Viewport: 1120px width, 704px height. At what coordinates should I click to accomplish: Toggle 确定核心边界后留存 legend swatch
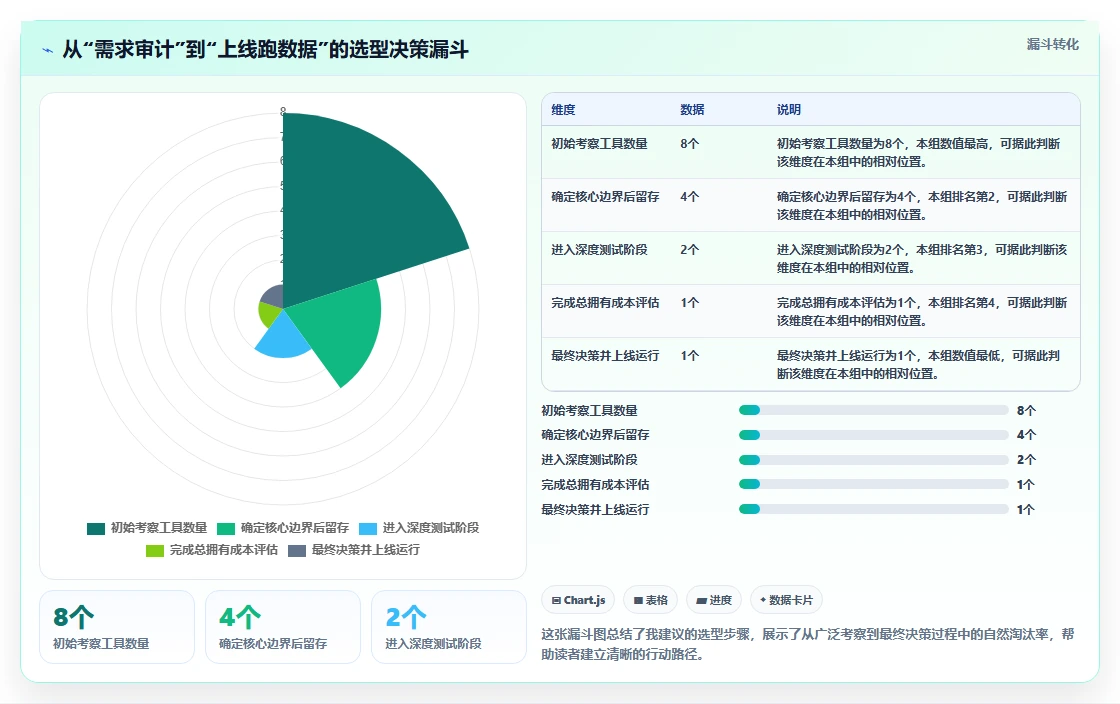click(226, 528)
